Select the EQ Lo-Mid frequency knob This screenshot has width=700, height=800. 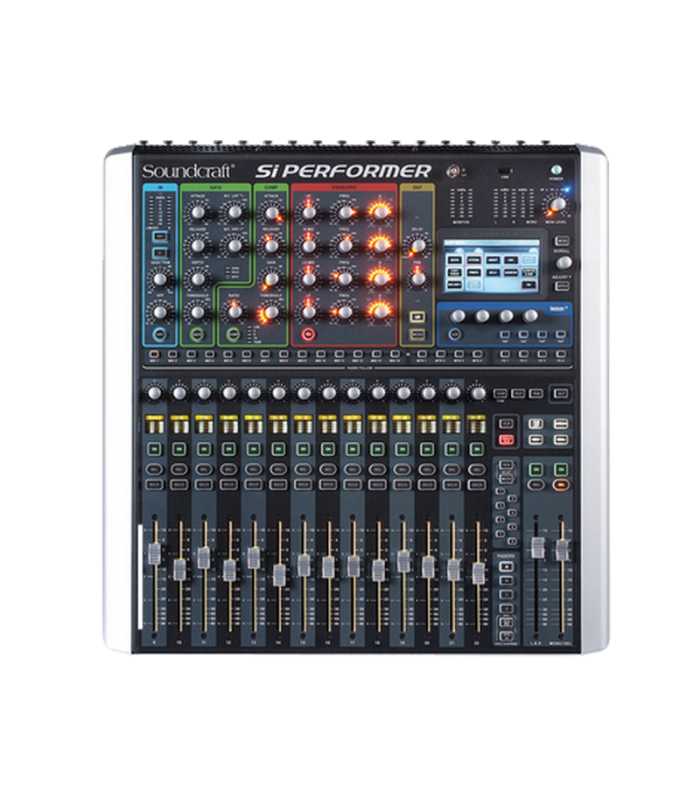pyautogui.click(x=345, y=279)
